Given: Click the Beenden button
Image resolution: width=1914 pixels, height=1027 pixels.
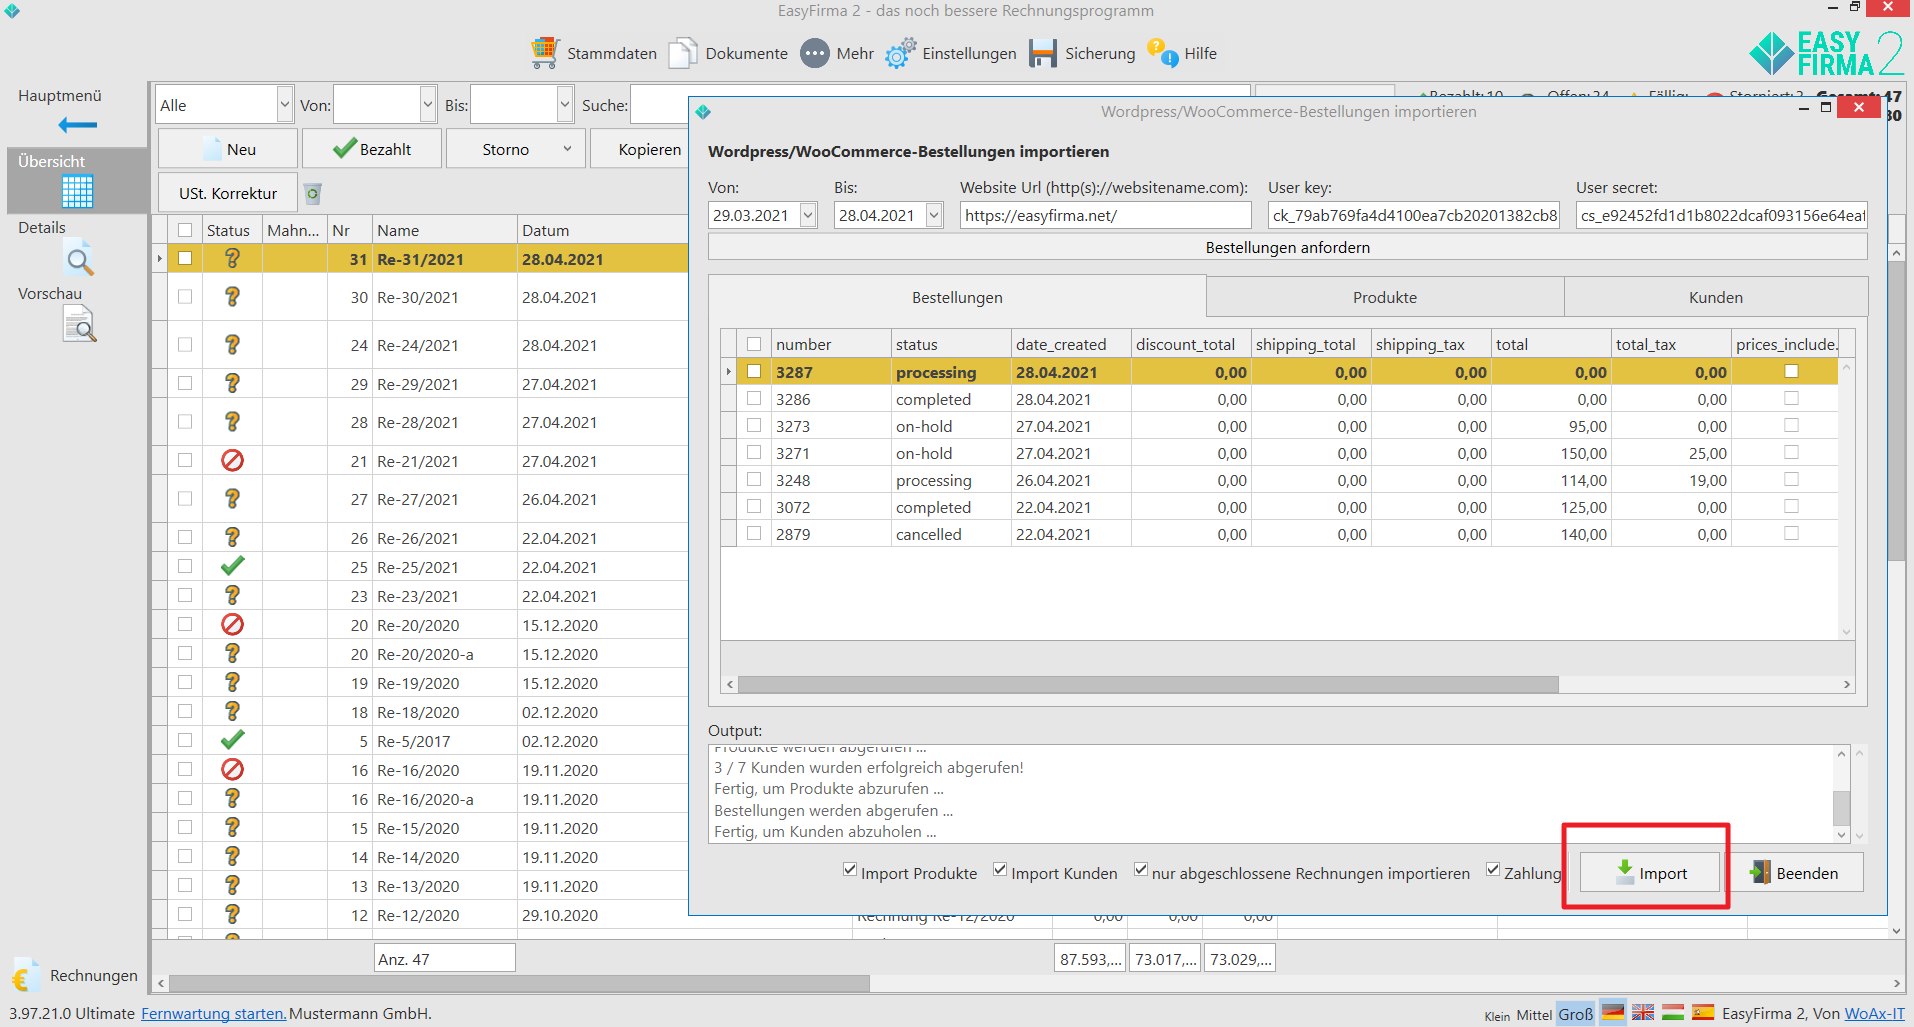Looking at the screenshot, I should (1796, 873).
